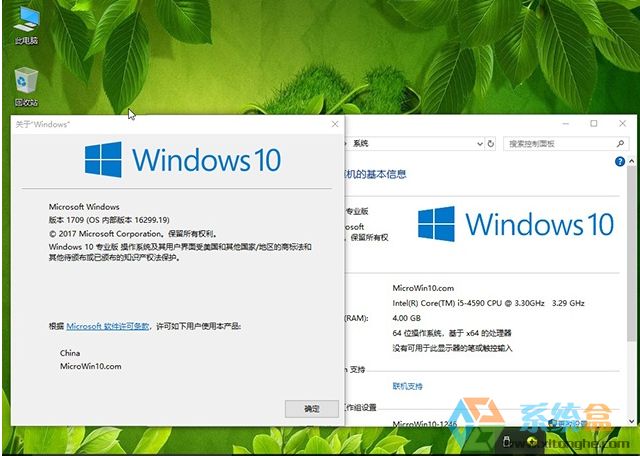The height and width of the screenshot is (456, 640).
Task: Click MicroWin10.com licensee in About dialog
Action: tap(91, 367)
